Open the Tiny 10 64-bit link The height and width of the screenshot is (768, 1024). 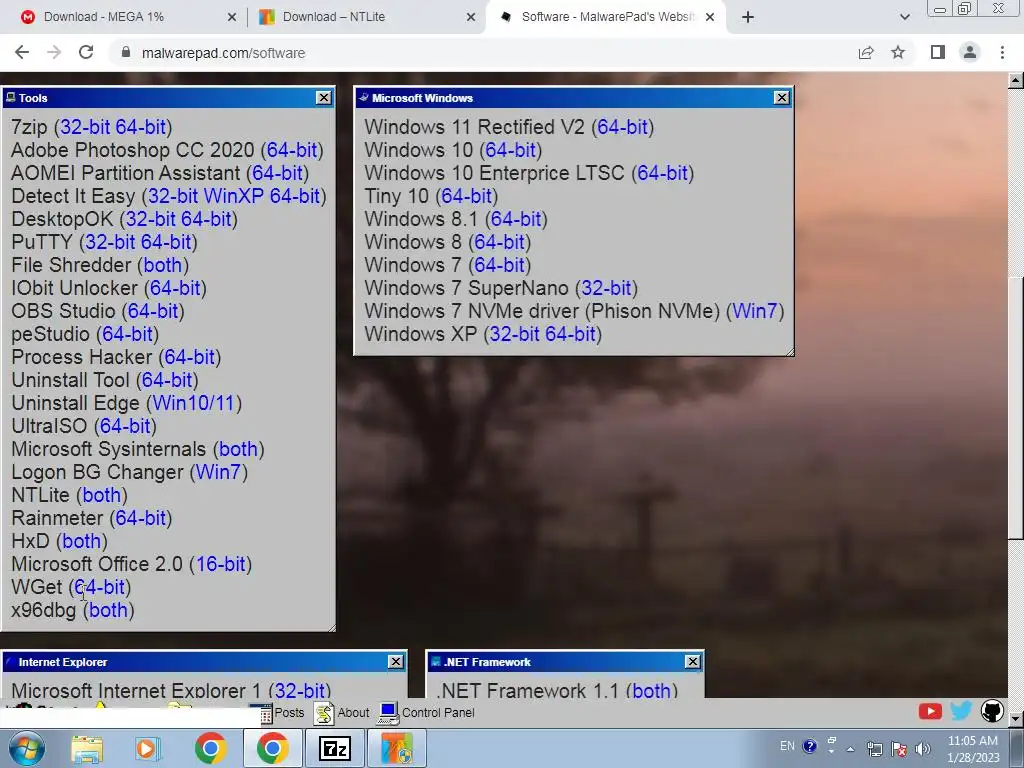tap(466, 196)
